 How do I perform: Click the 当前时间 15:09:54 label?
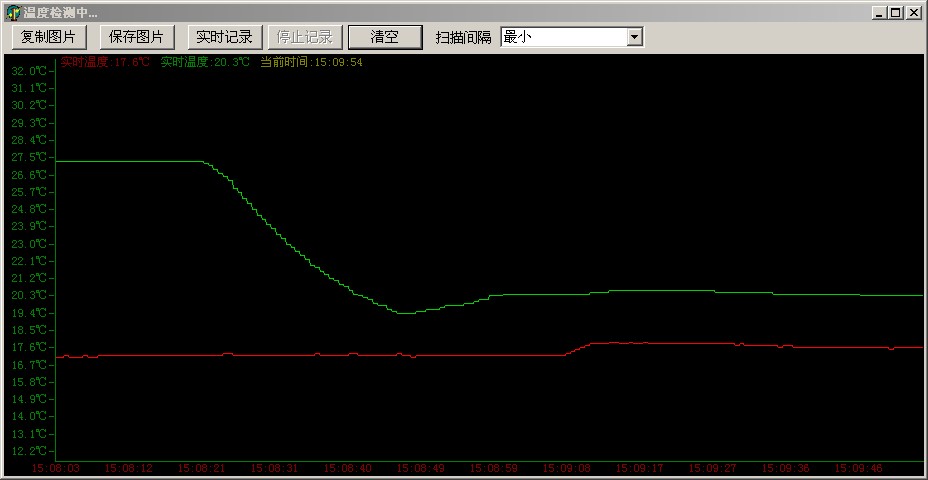pyautogui.click(x=311, y=62)
